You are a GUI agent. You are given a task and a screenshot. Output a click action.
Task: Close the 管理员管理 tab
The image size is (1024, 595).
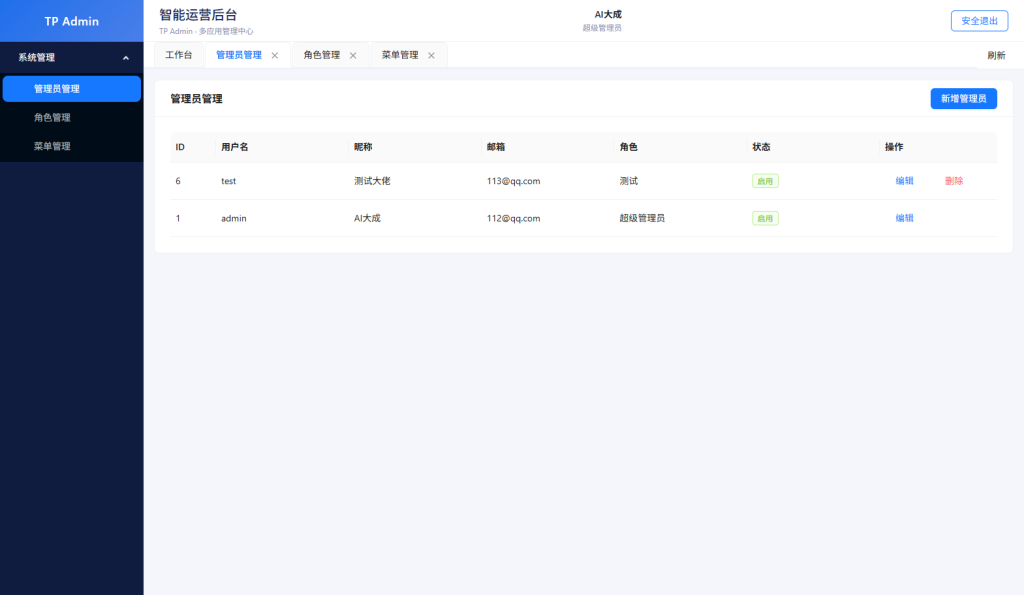[275, 56]
